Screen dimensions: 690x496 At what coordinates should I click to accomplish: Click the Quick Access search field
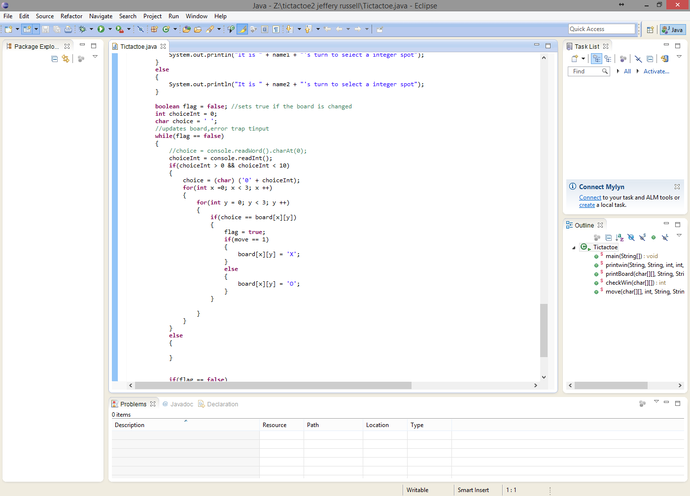pyautogui.click(x=602, y=29)
